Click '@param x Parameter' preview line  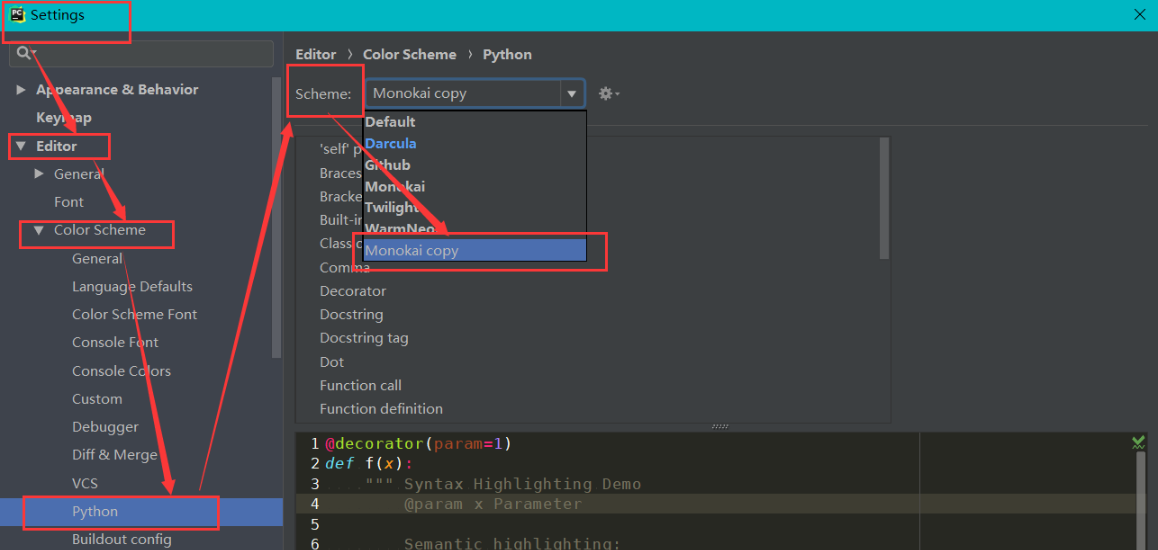[x=493, y=505]
